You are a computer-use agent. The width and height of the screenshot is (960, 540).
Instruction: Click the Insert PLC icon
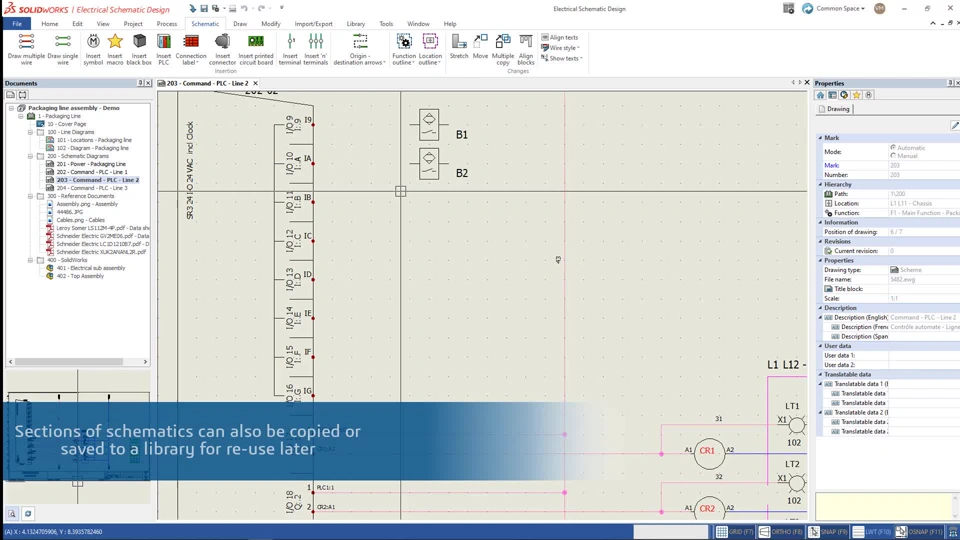(163, 49)
